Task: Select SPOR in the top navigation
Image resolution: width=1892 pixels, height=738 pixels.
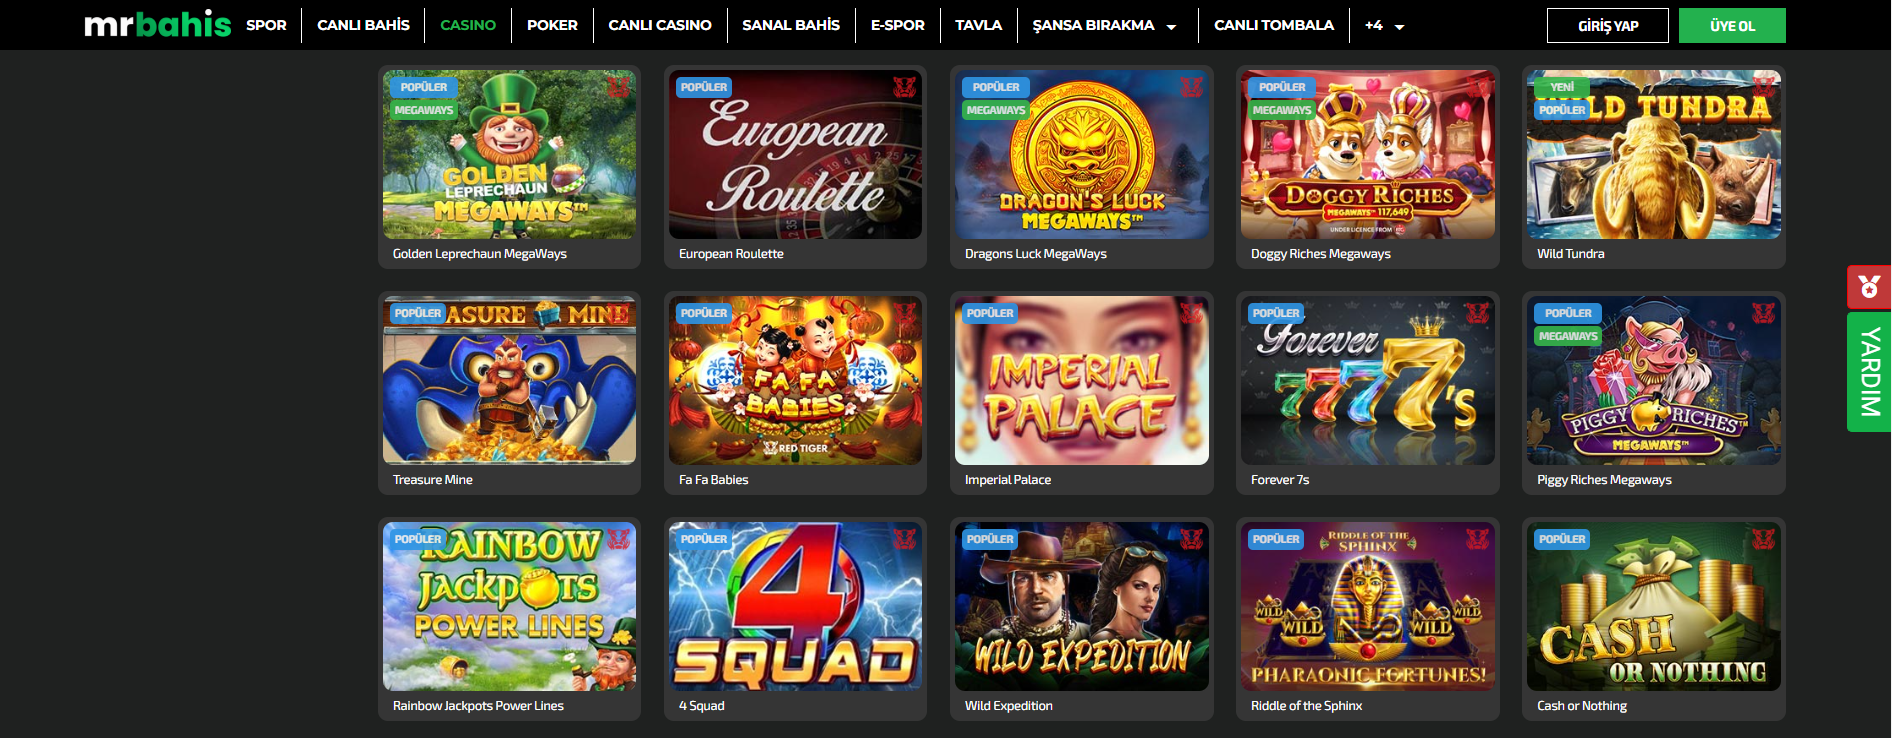Action: click(266, 25)
